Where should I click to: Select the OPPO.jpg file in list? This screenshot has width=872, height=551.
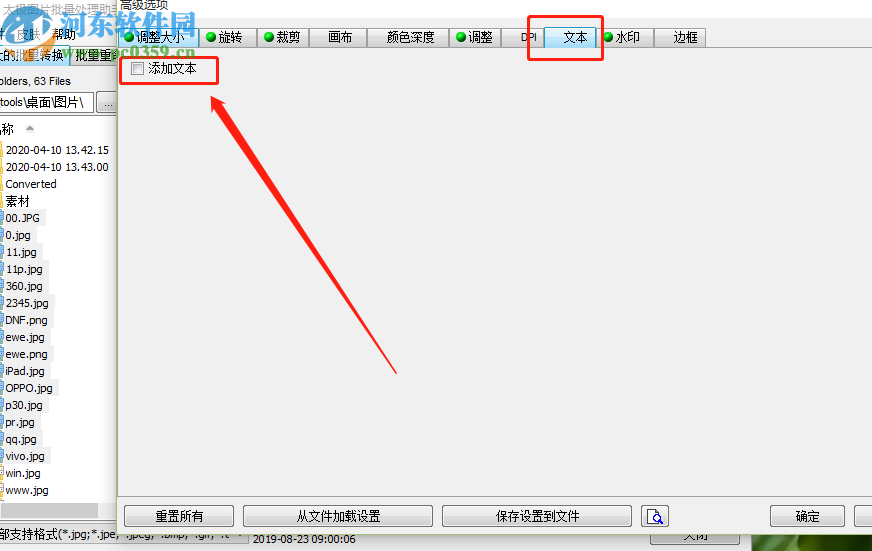click(29, 388)
